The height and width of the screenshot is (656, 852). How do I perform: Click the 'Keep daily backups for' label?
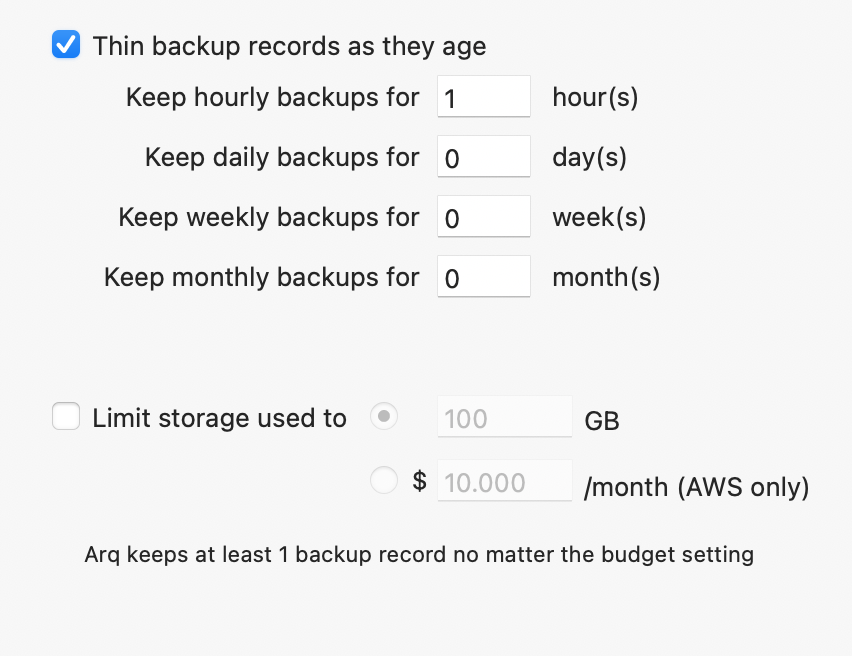coord(282,157)
